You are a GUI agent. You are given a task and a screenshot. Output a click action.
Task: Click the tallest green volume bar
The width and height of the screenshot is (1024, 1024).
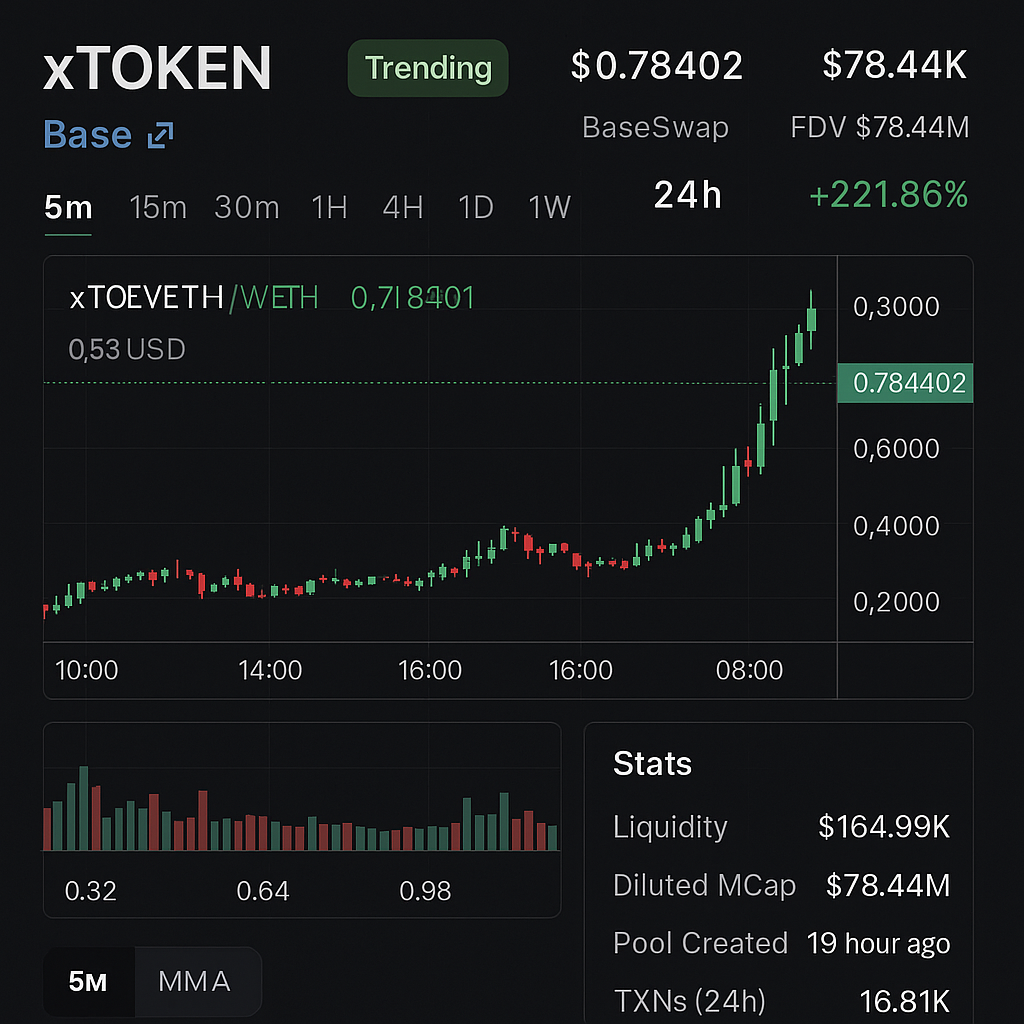point(84,808)
